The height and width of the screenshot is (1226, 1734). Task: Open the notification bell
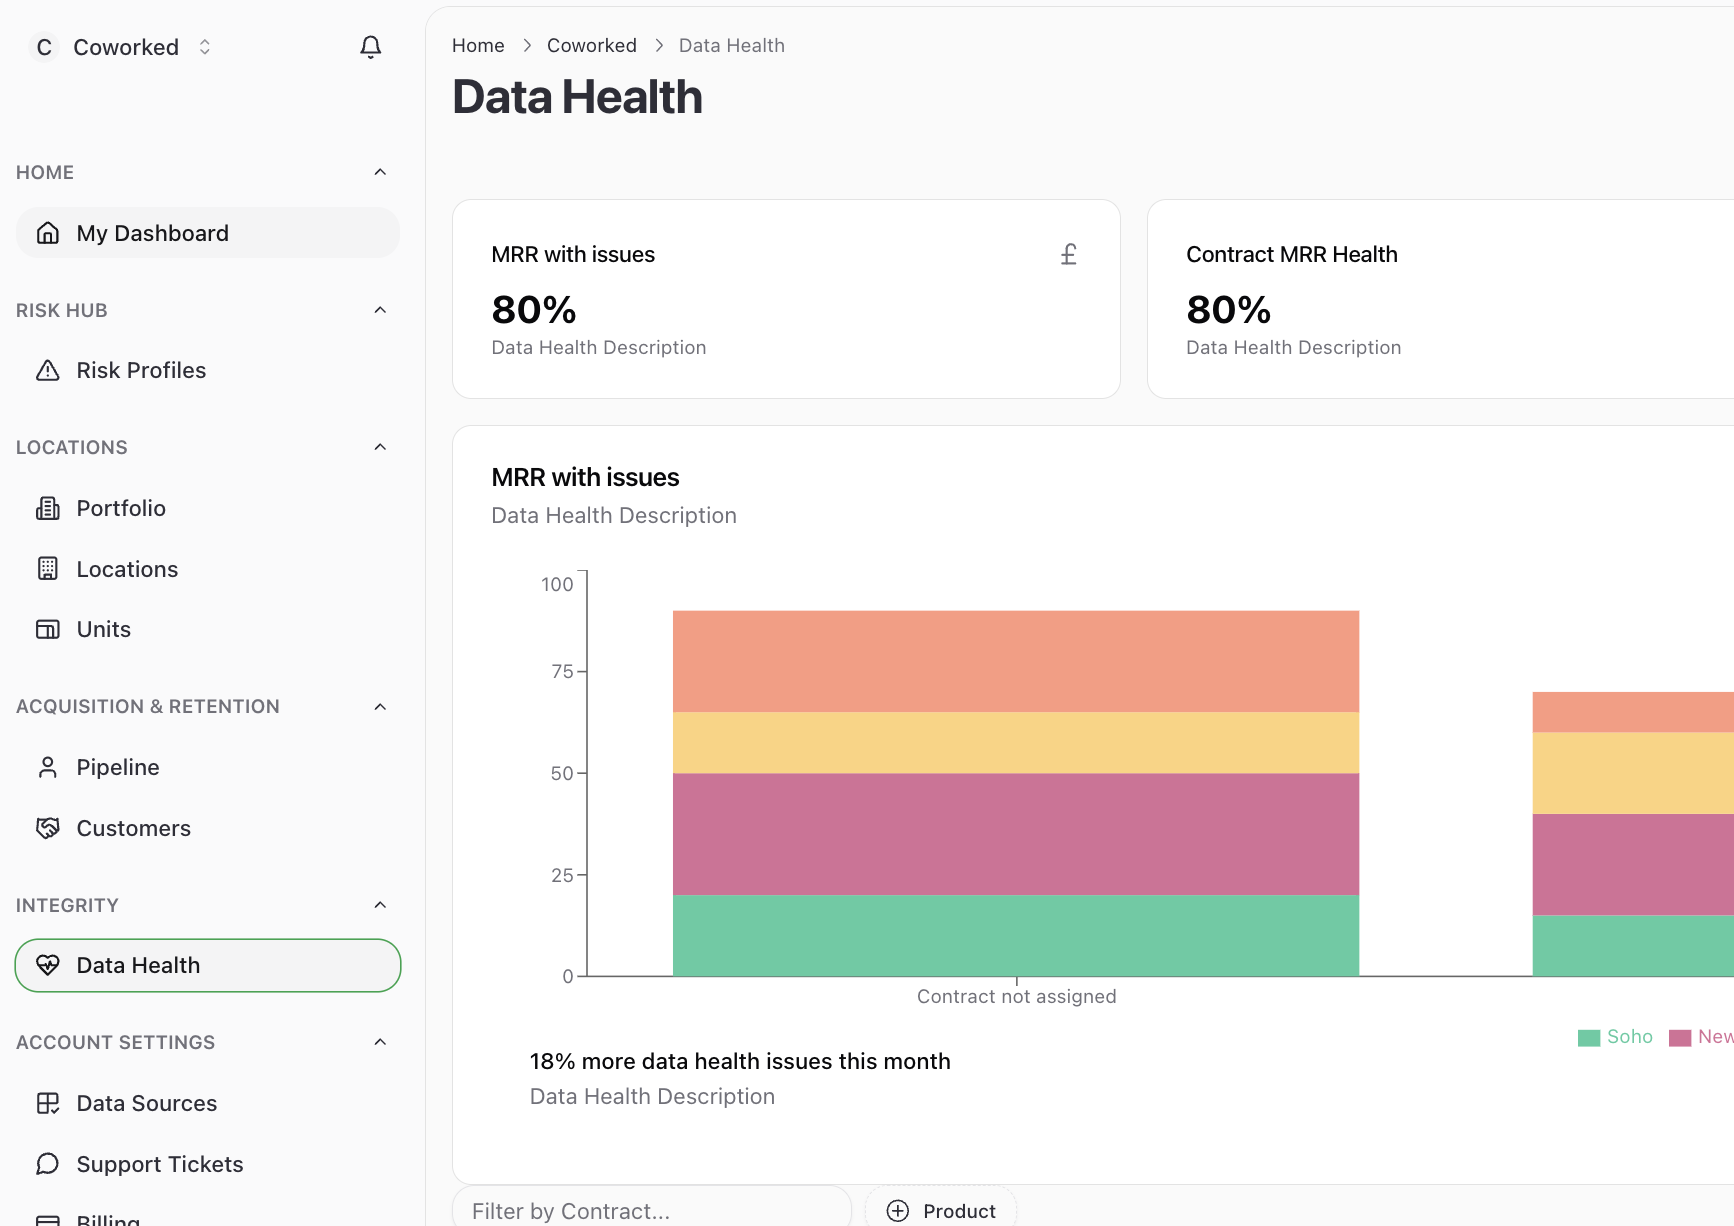click(371, 46)
